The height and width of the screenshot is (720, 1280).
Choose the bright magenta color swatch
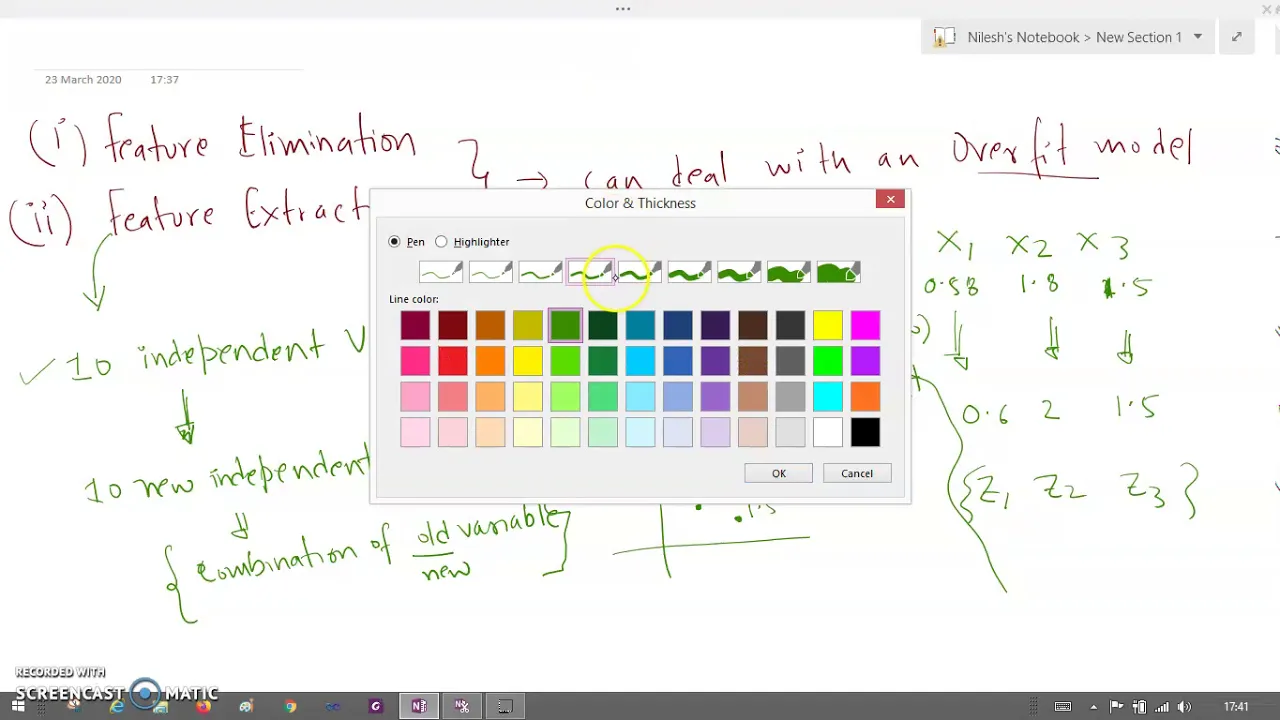click(x=865, y=325)
